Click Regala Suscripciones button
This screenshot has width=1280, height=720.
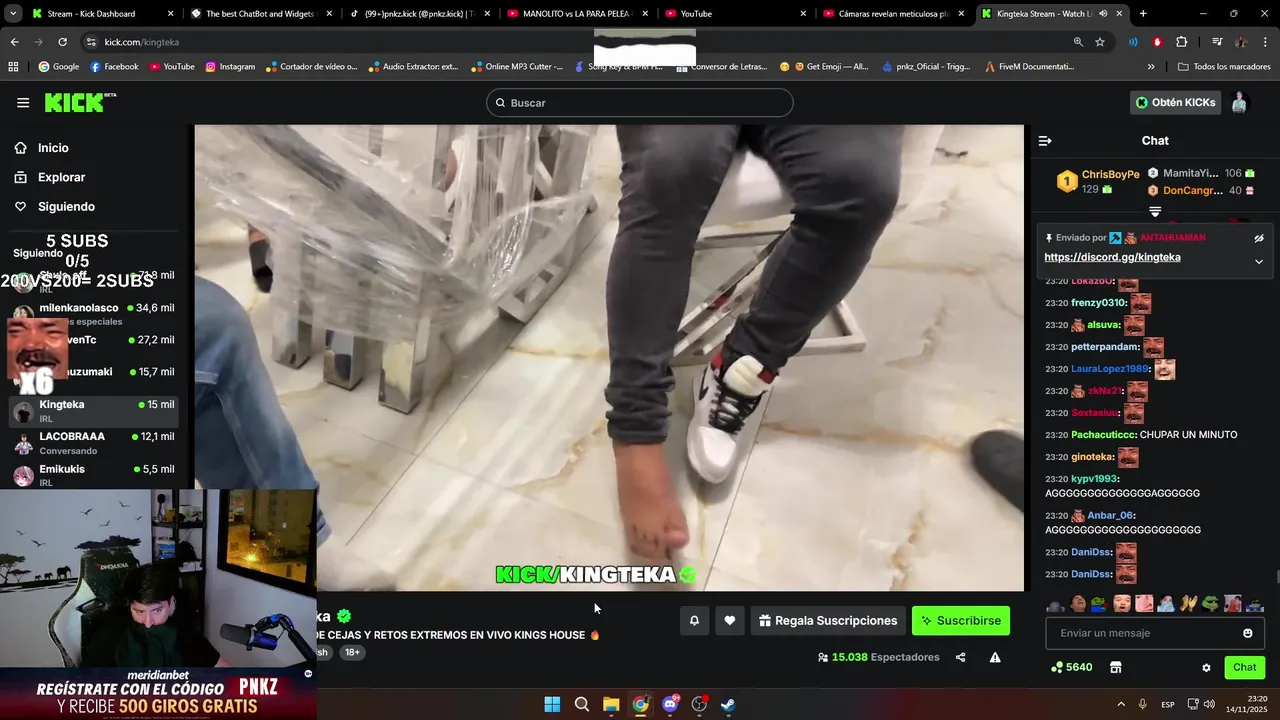click(828, 621)
